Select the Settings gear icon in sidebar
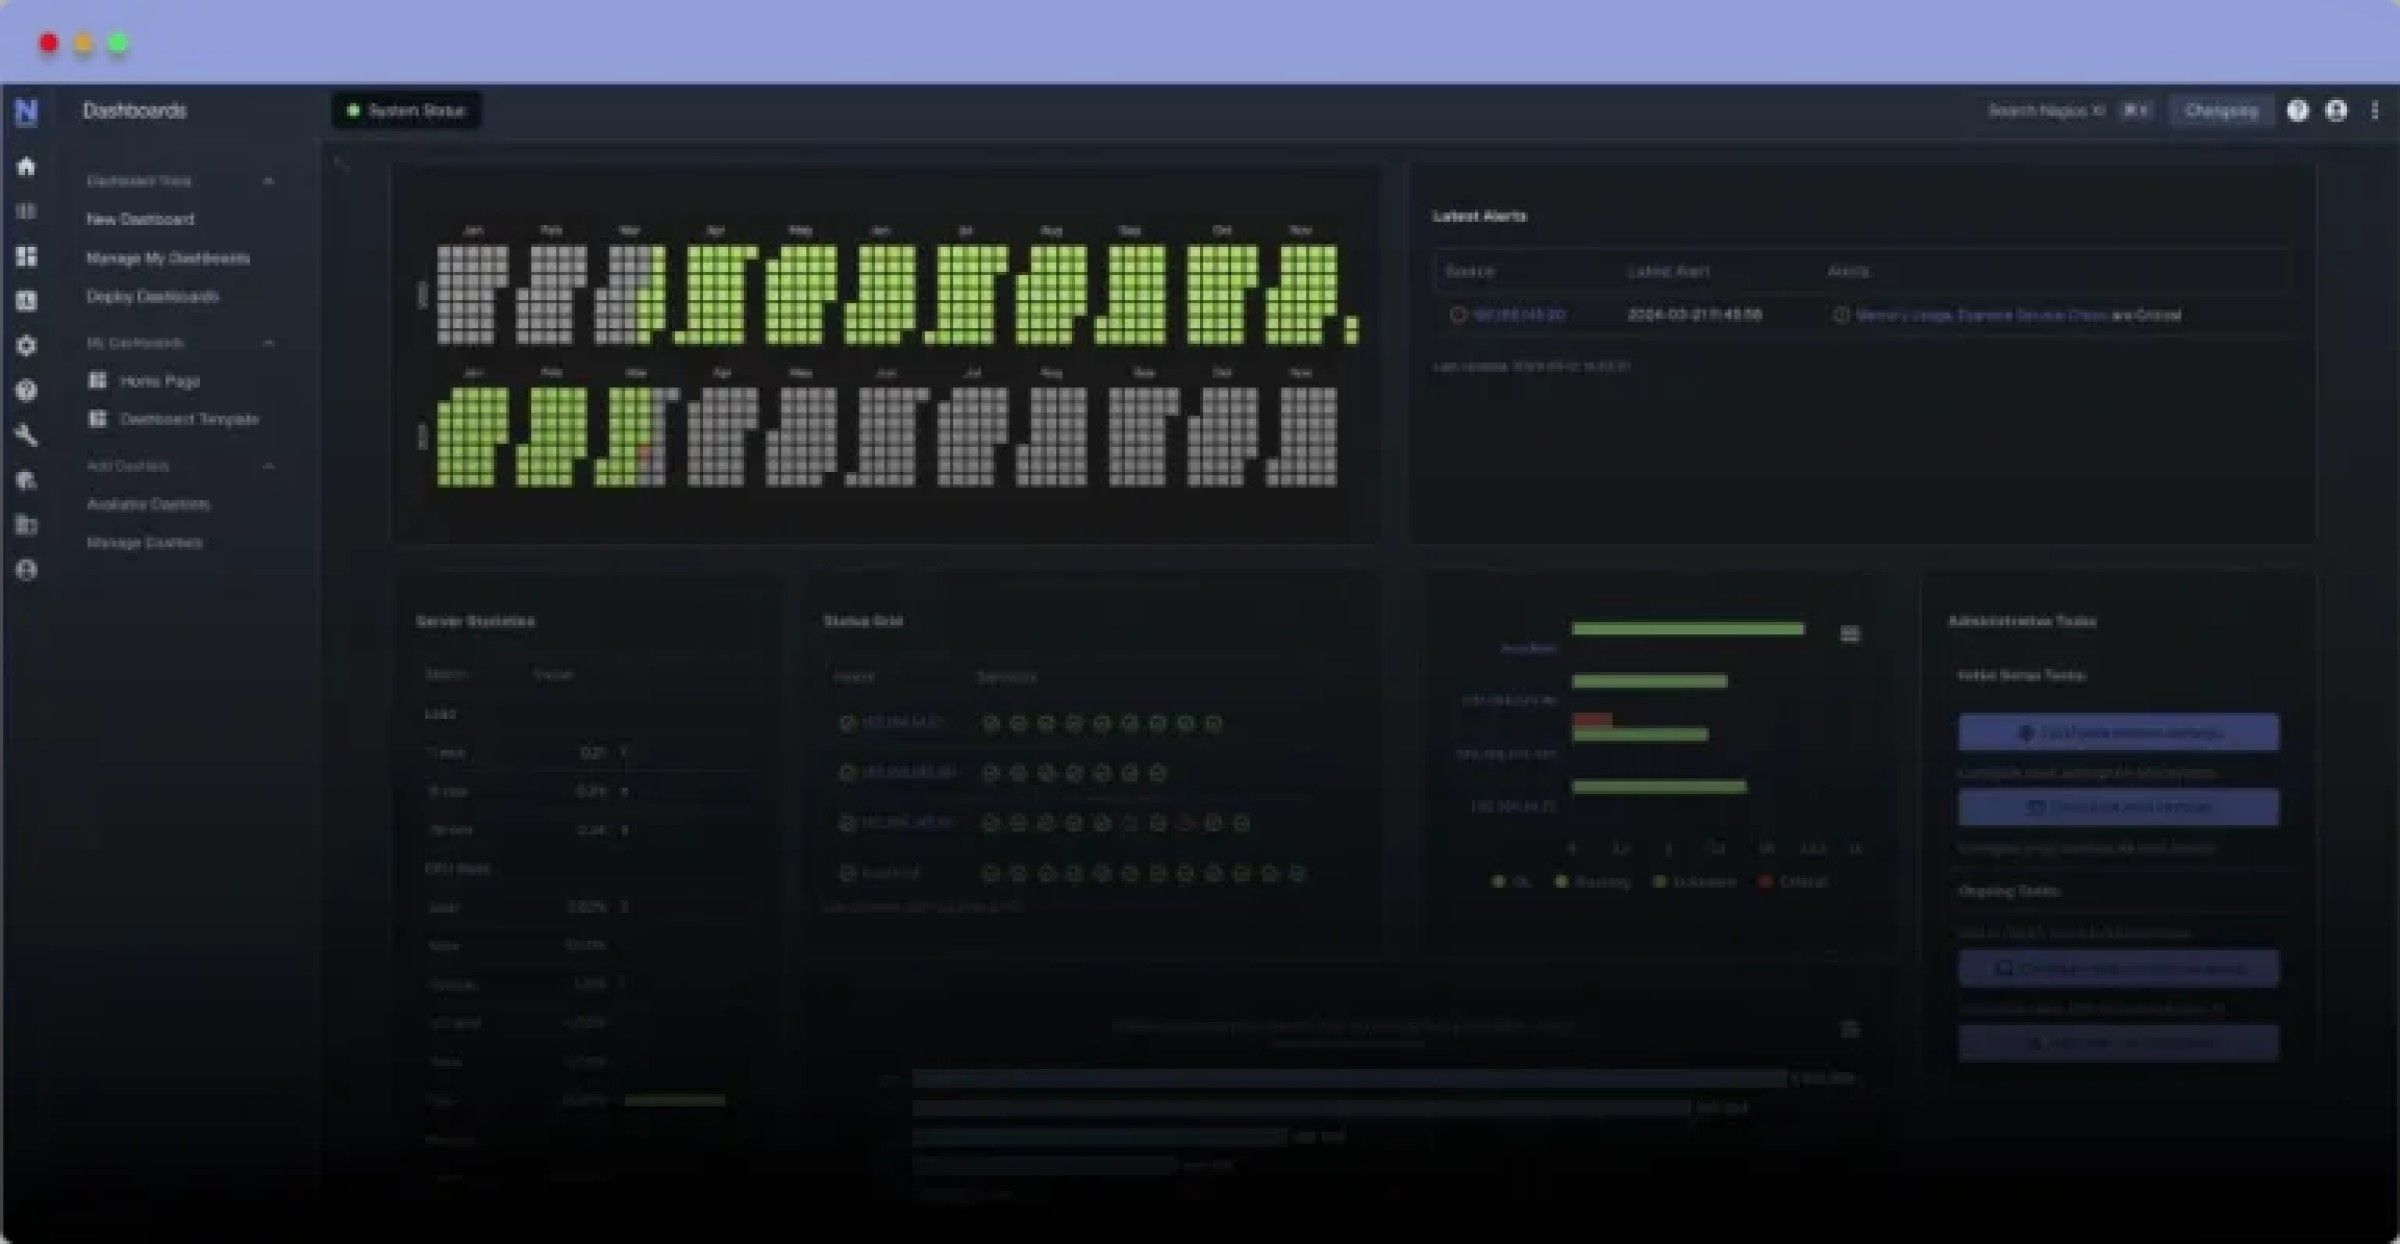Viewport: 2400px width, 1244px height. (x=27, y=346)
